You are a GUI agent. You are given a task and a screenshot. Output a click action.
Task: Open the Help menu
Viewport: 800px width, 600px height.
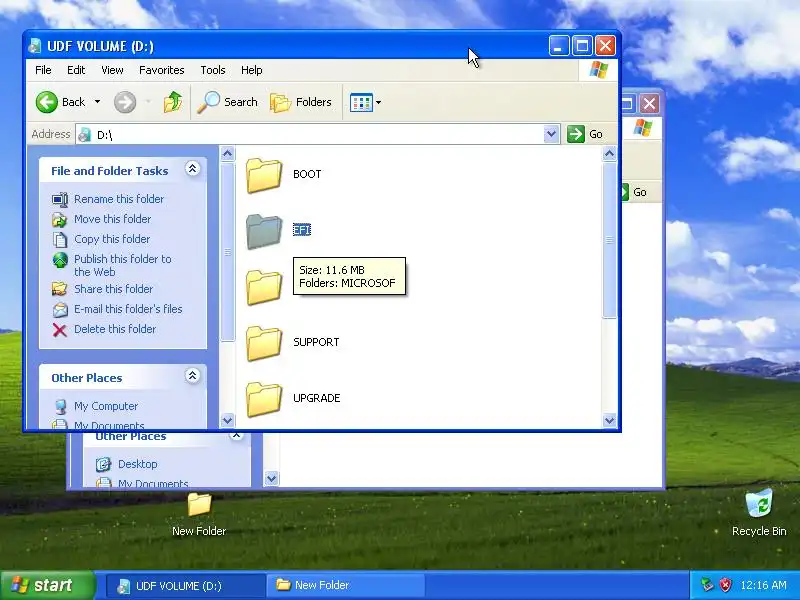252,70
